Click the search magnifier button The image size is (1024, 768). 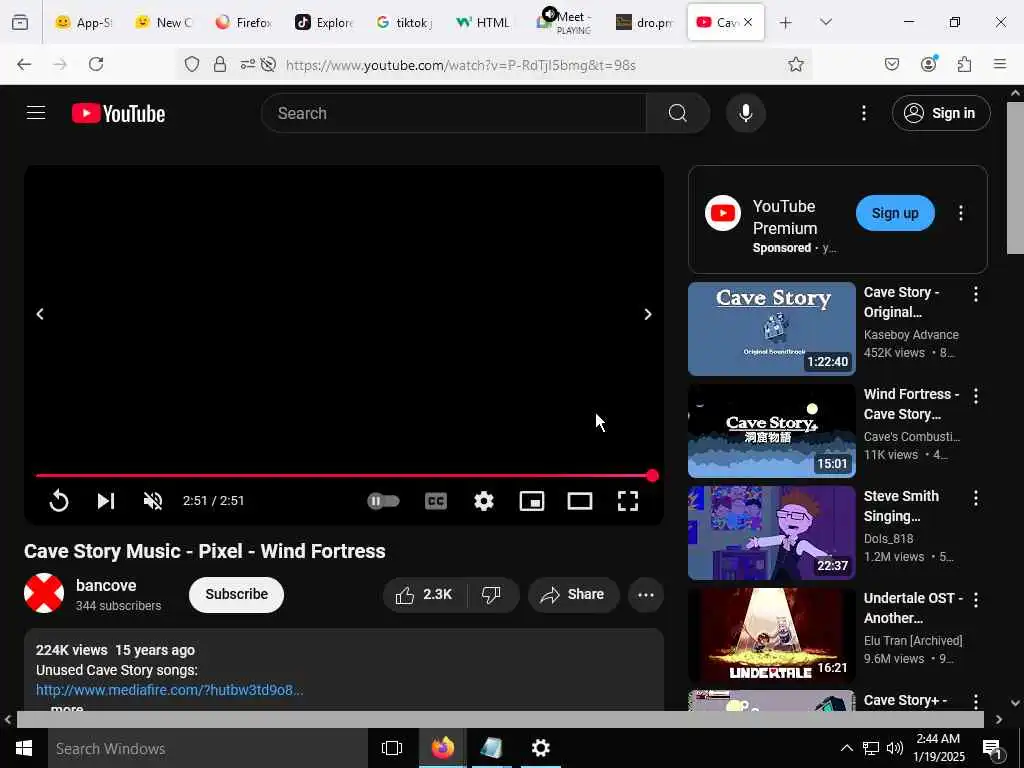(x=677, y=113)
